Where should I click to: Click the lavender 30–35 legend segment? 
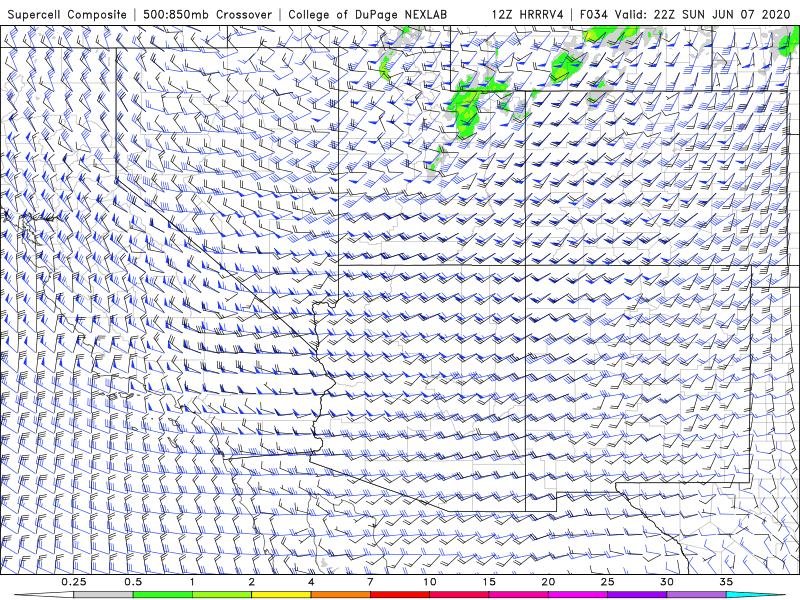(696, 595)
